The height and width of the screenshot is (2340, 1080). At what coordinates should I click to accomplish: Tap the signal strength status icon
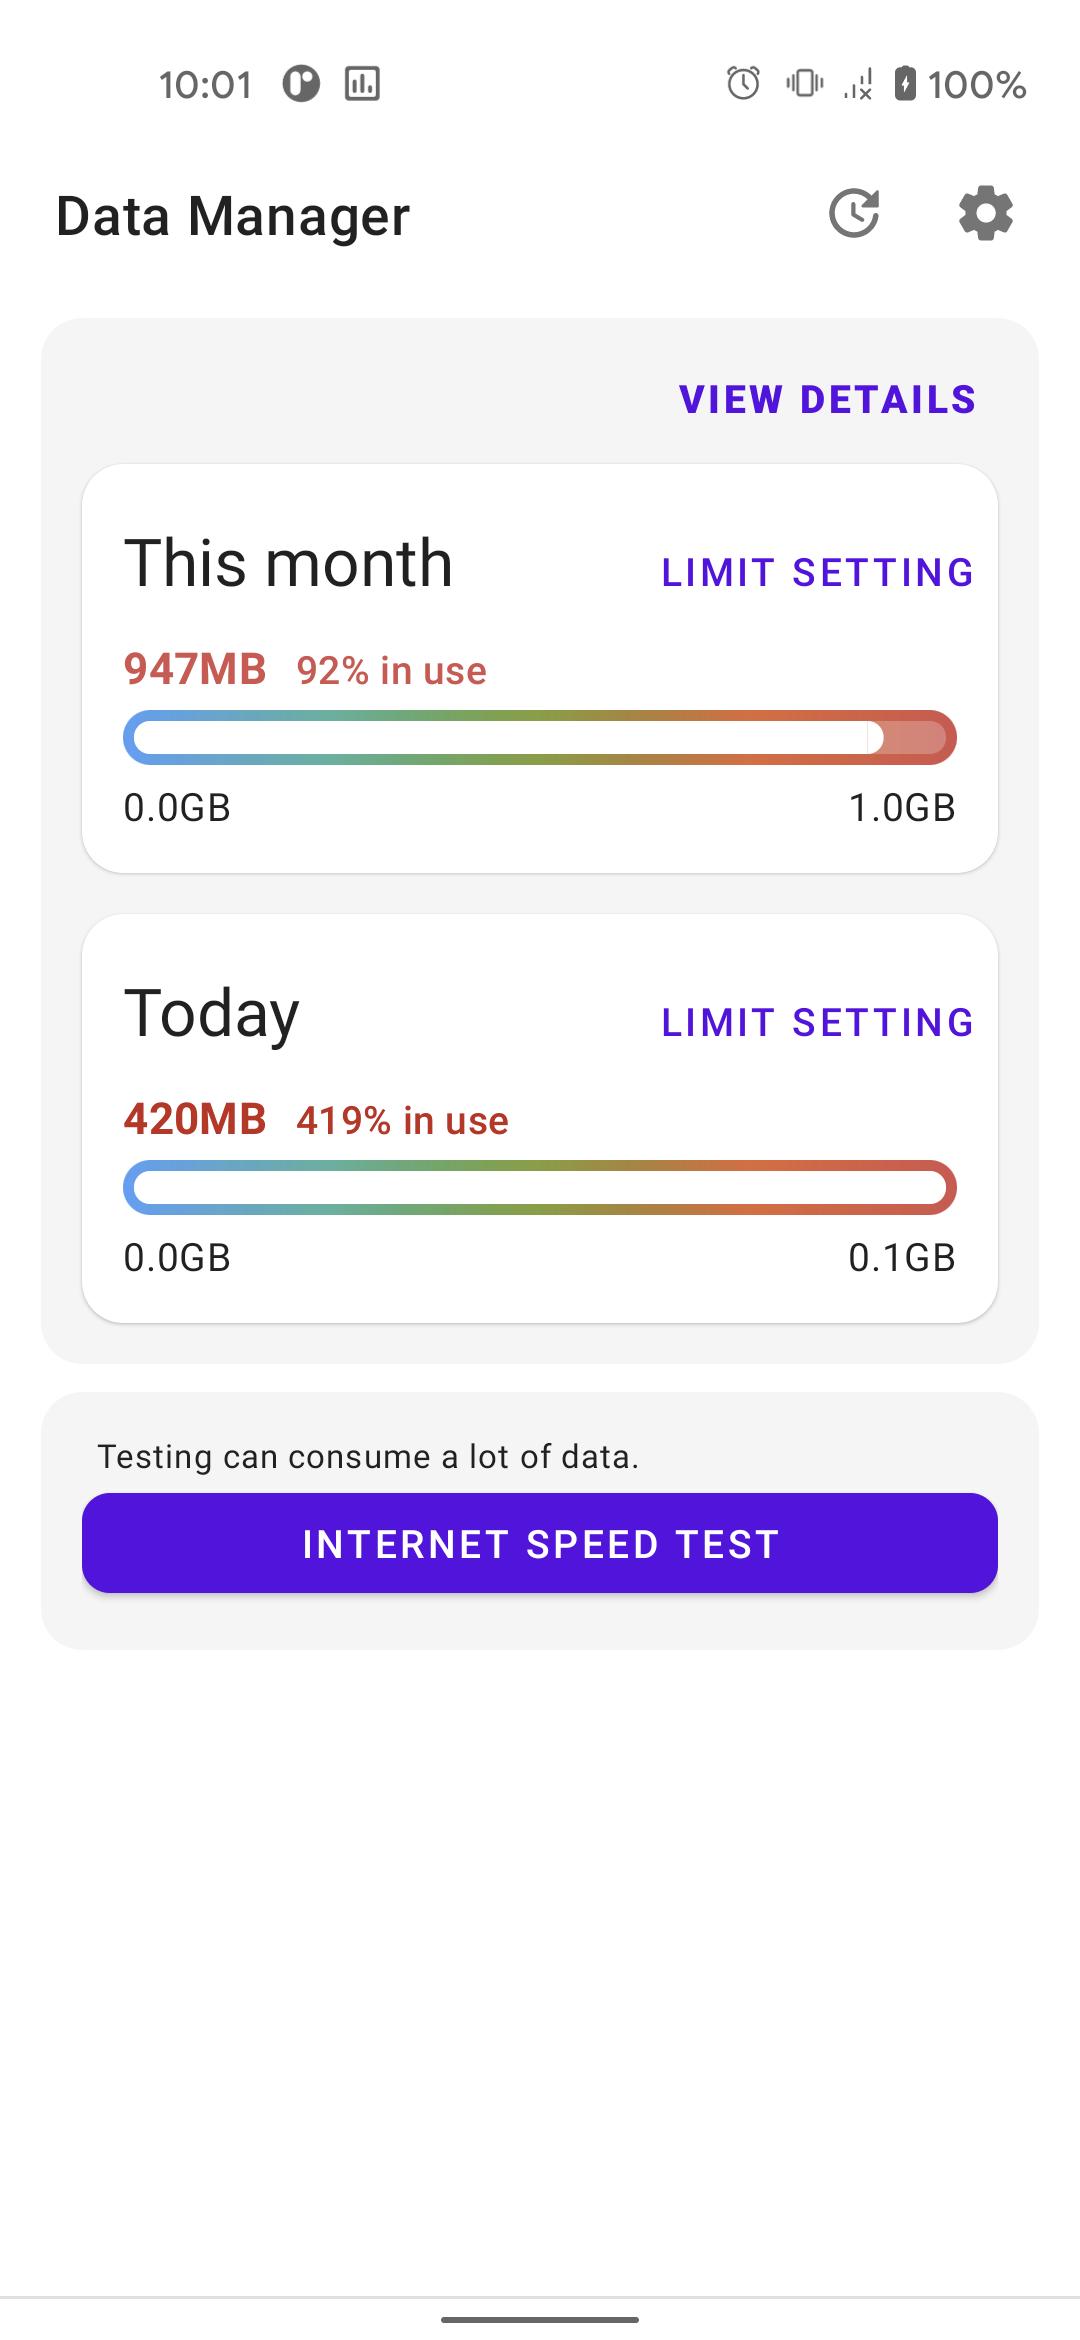[858, 83]
